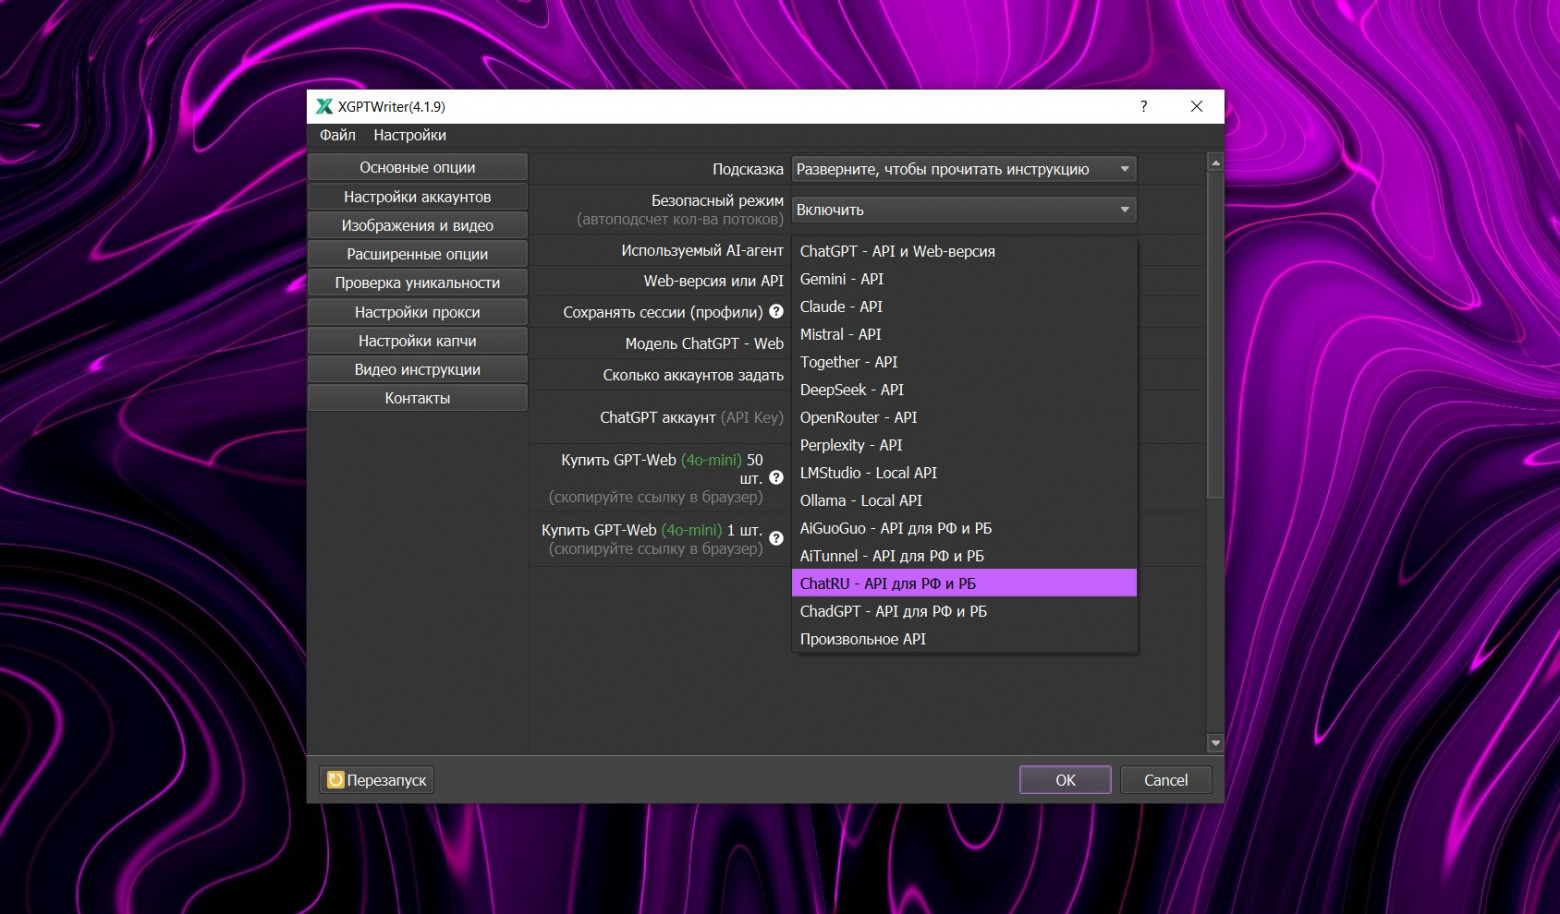This screenshot has width=1560, height=914.
Task: Switch to Основные опции section
Action: pos(417,168)
